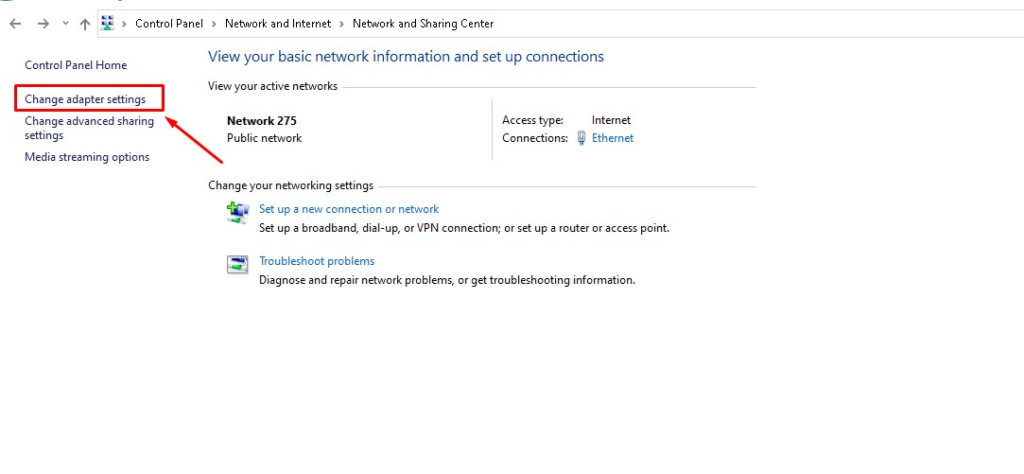Click the Ethernet connection link
Screen dimensions: 1024x474
[613, 138]
